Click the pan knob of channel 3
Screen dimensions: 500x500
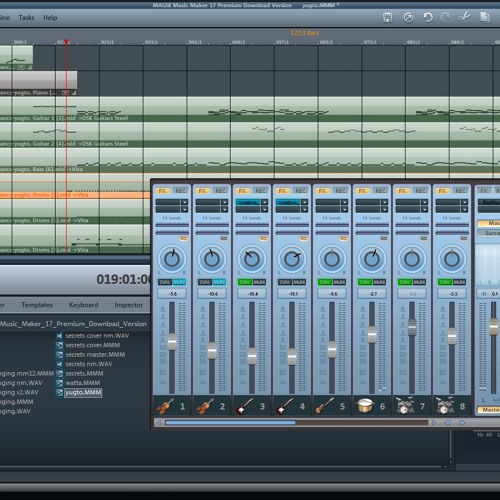[252, 259]
